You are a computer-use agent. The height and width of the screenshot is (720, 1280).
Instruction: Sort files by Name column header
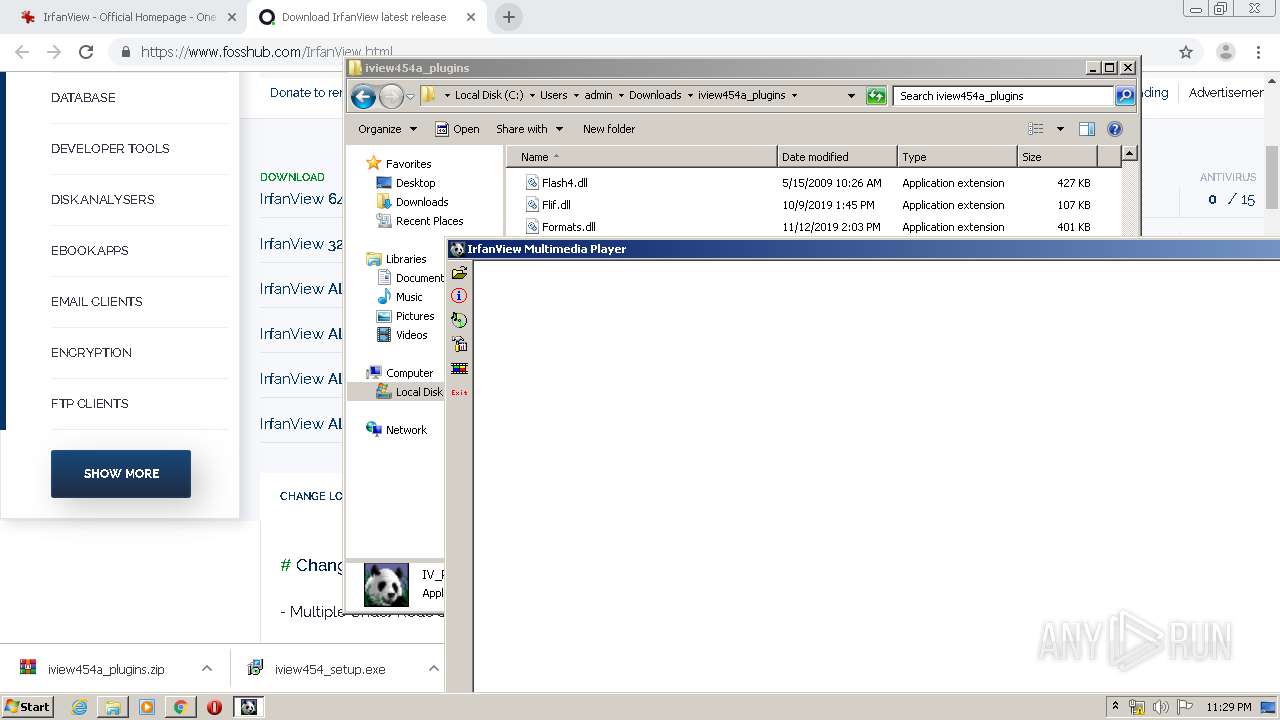(x=642, y=157)
